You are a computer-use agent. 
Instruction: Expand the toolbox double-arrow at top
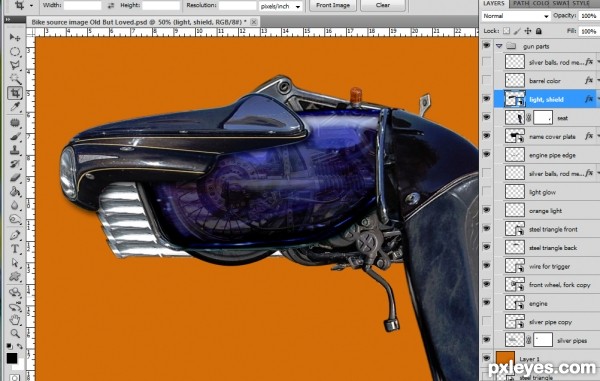coord(8,19)
